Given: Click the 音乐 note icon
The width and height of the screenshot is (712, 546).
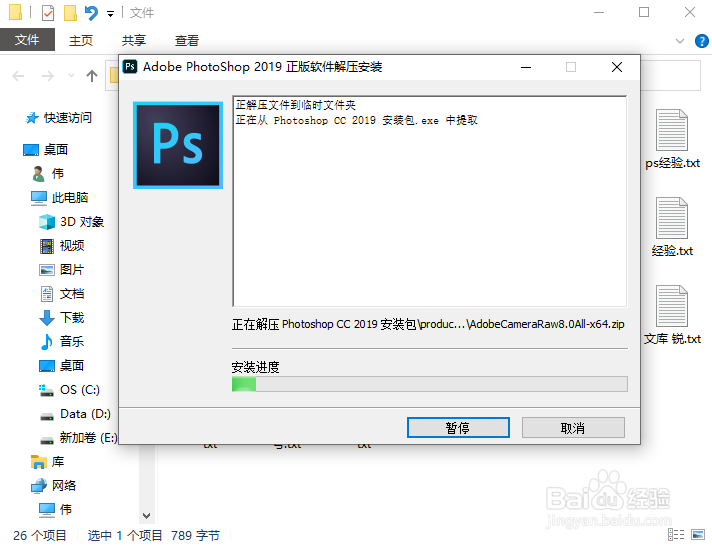Looking at the screenshot, I should point(47,342).
